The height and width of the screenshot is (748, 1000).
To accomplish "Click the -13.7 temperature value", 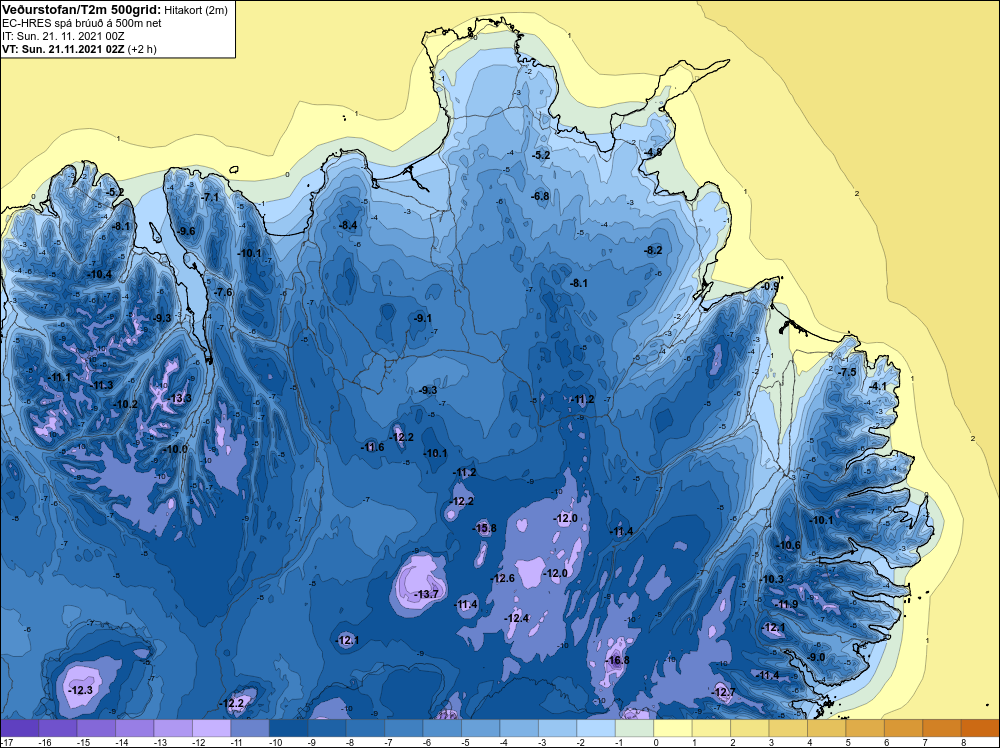I will [426, 594].
